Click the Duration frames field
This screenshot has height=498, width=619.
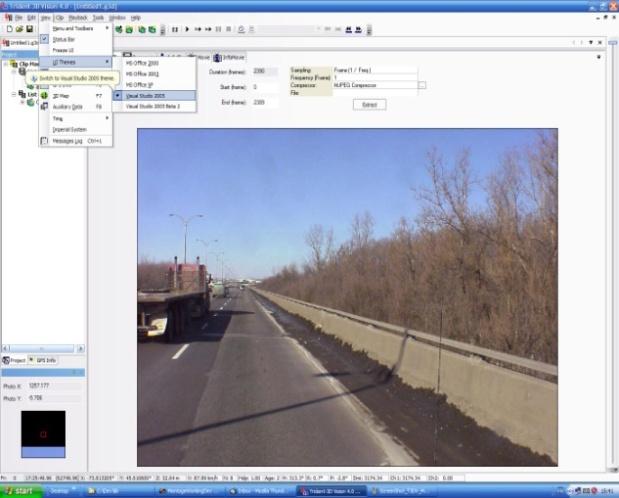(264, 71)
